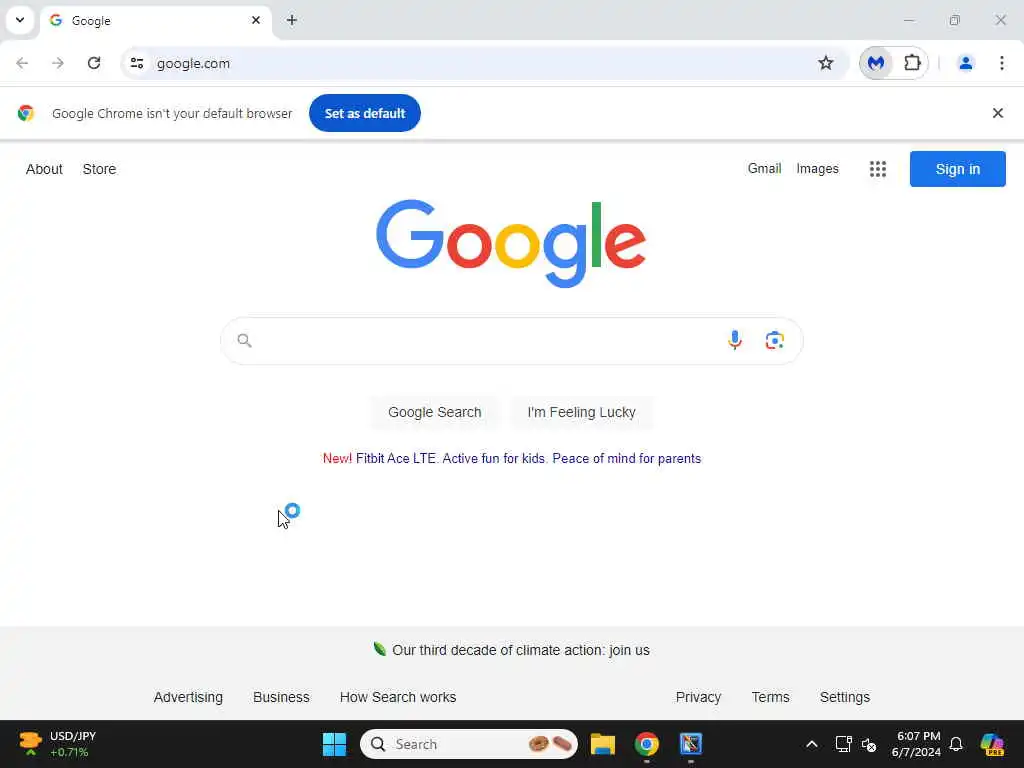This screenshot has width=1024, height=768.
Task: Bookmark this page with the star icon
Action: (x=825, y=63)
